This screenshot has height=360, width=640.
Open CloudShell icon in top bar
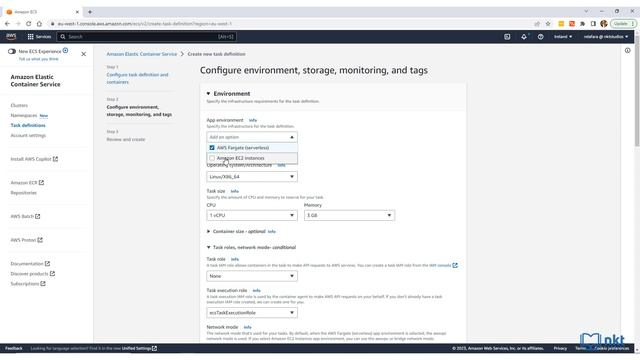coord(507,37)
